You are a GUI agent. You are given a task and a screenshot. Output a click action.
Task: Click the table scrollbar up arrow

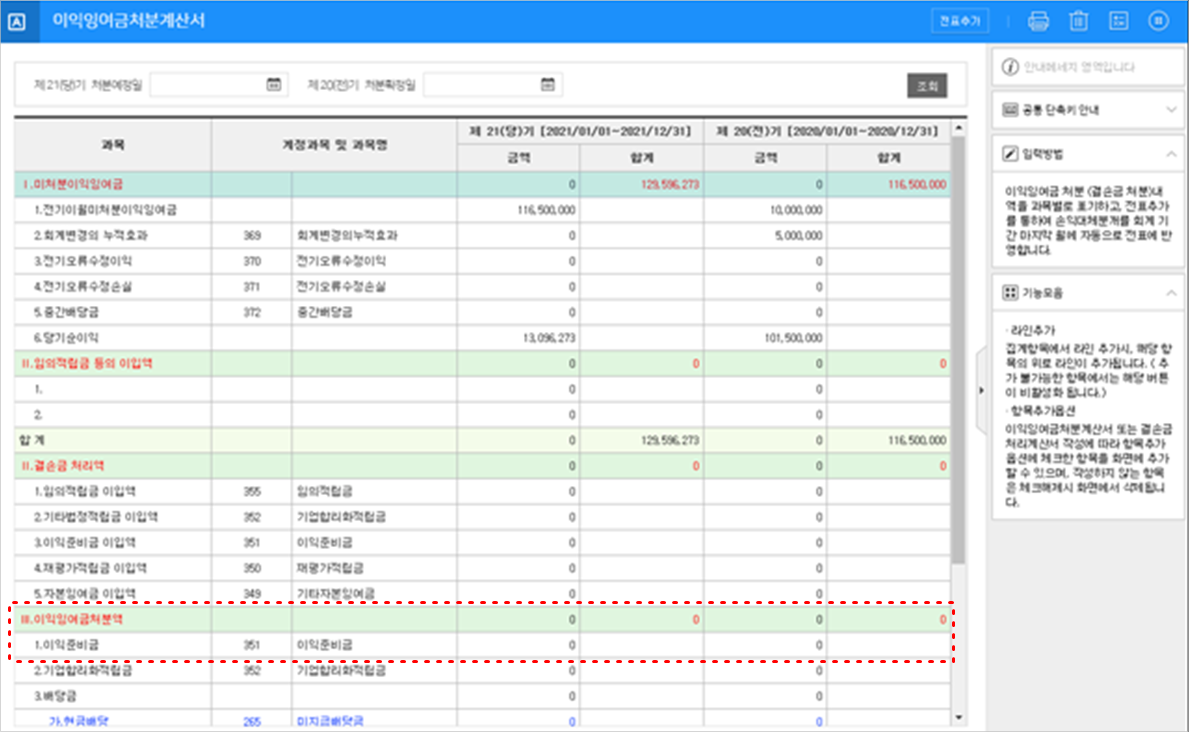958,128
